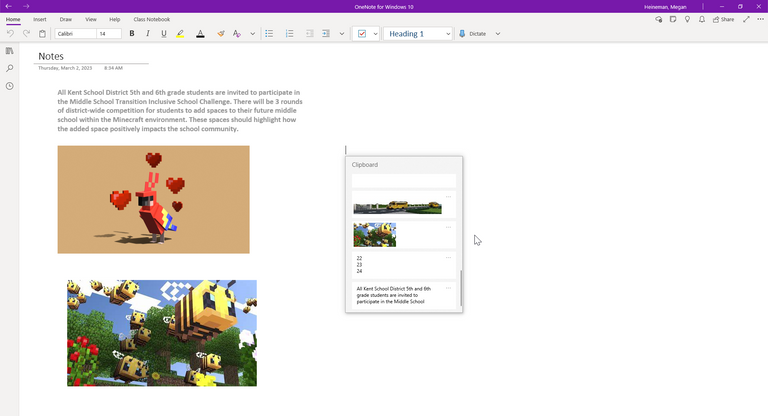This screenshot has height=416, width=768.
Task: Show recent notes clock icon
Action: coord(9,86)
